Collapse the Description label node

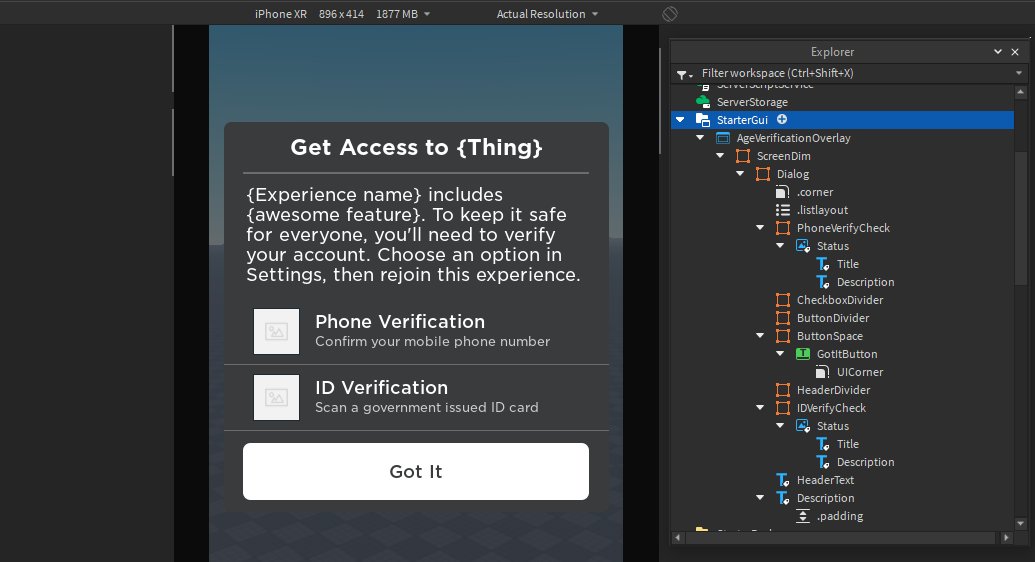tap(760, 498)
